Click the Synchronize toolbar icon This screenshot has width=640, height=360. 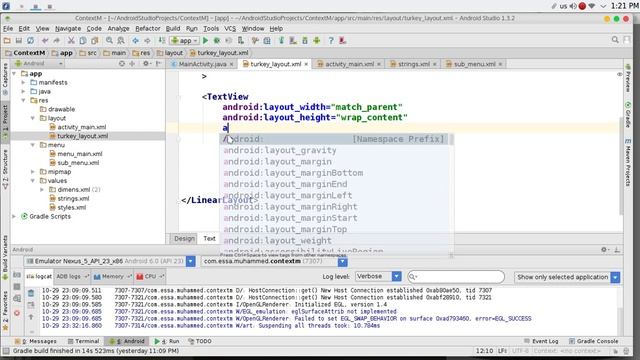[31, 40]
